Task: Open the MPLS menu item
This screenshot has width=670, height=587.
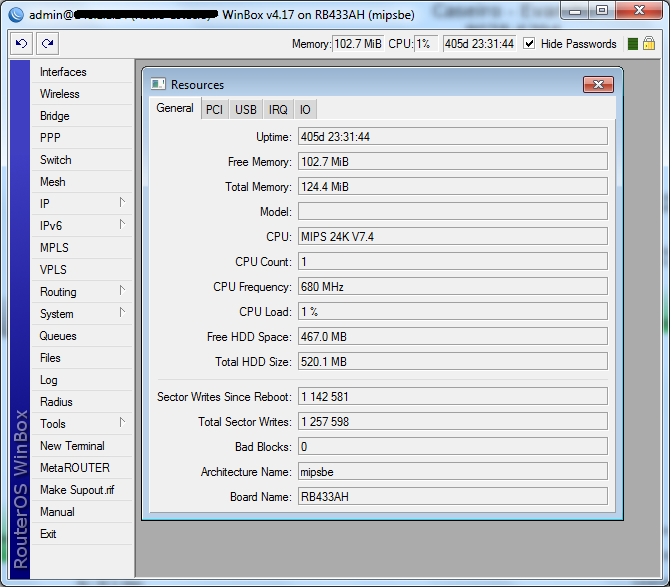Action: (82, 248)
